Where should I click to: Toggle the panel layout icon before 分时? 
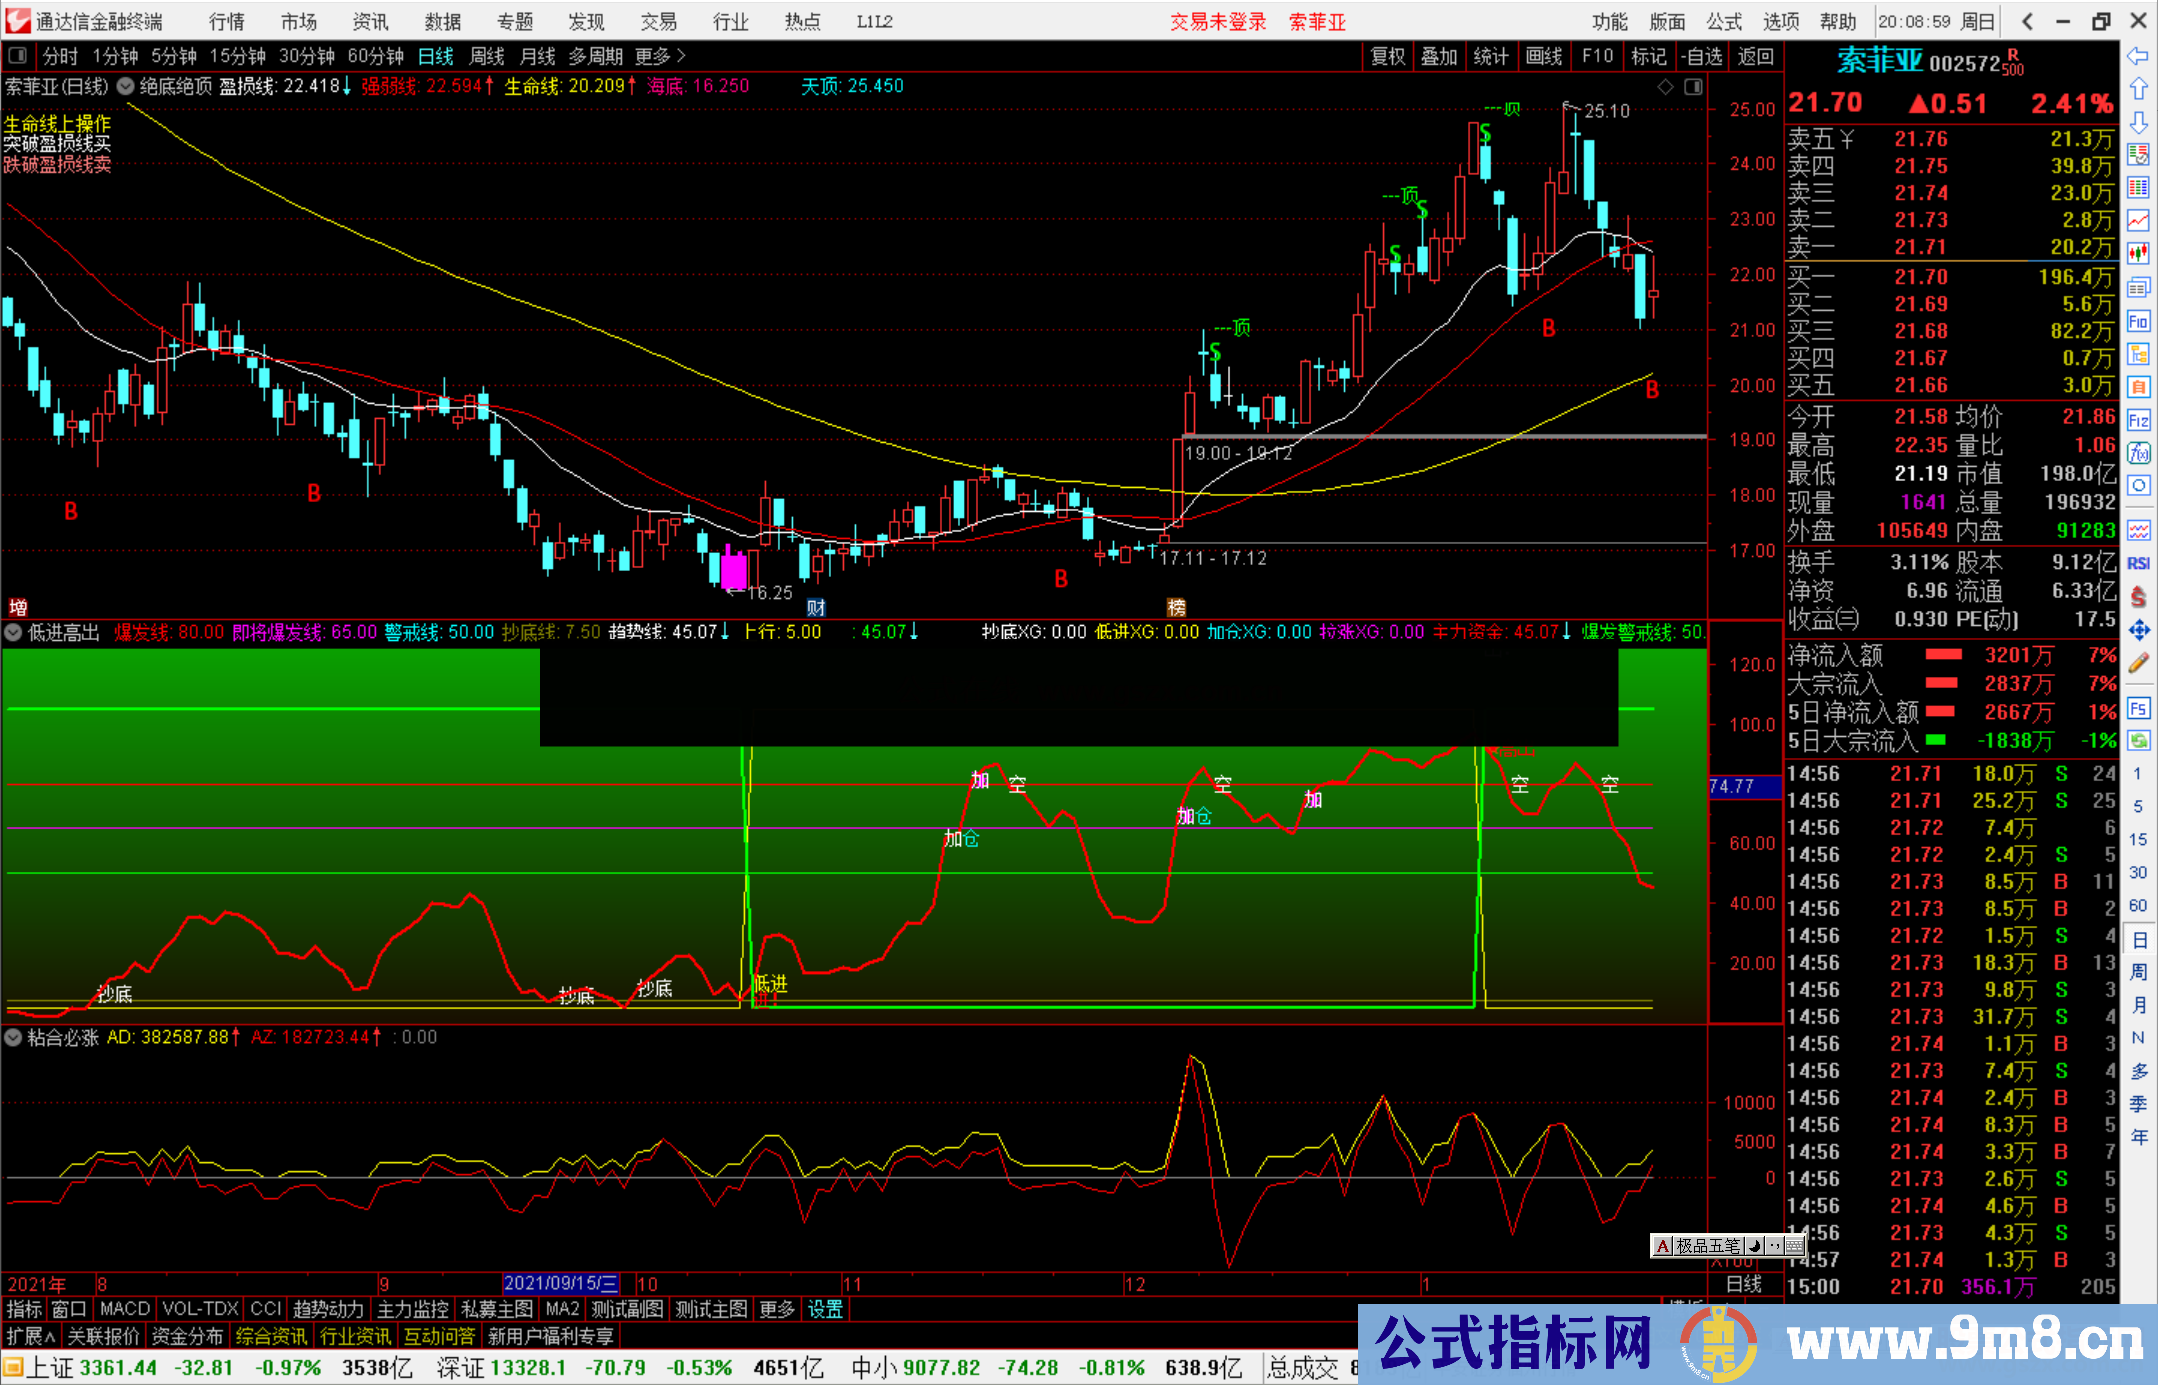pos(17,56)
